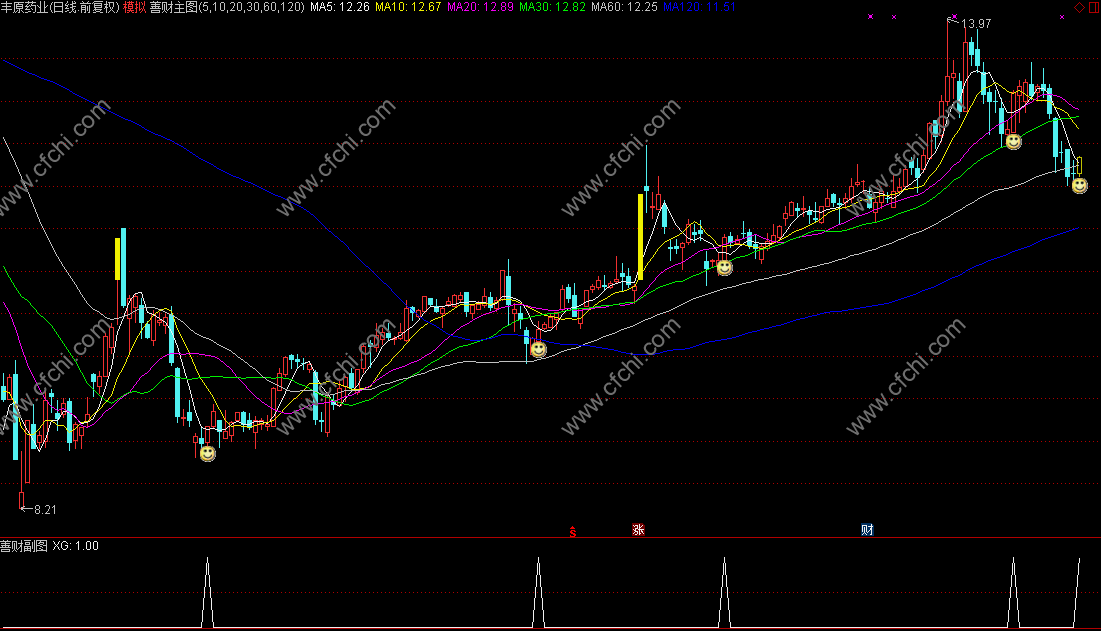
Task: Click the 善财副图 sub-indicator name
Action: [x=24, y=546]
